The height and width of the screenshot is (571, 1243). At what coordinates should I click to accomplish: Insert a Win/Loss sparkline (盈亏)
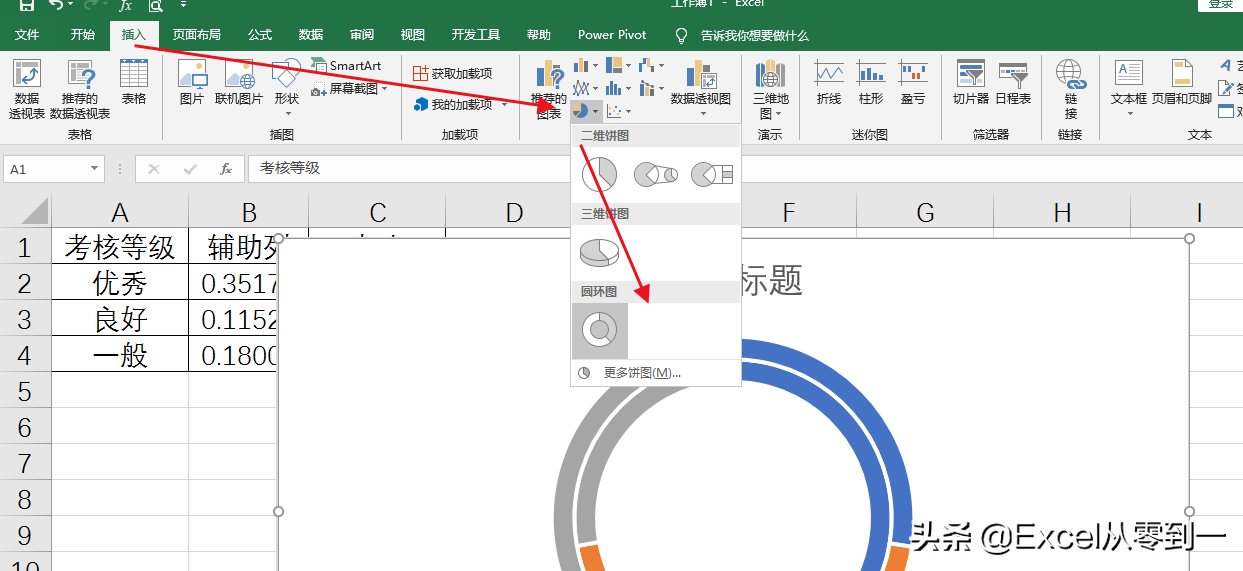[913, 82]
